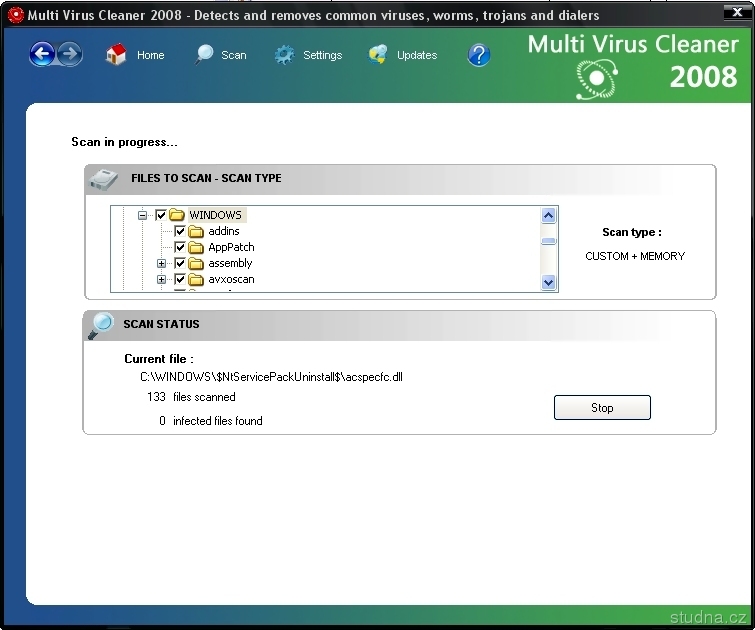Click the addins folder icon

(x=196, y=232)
